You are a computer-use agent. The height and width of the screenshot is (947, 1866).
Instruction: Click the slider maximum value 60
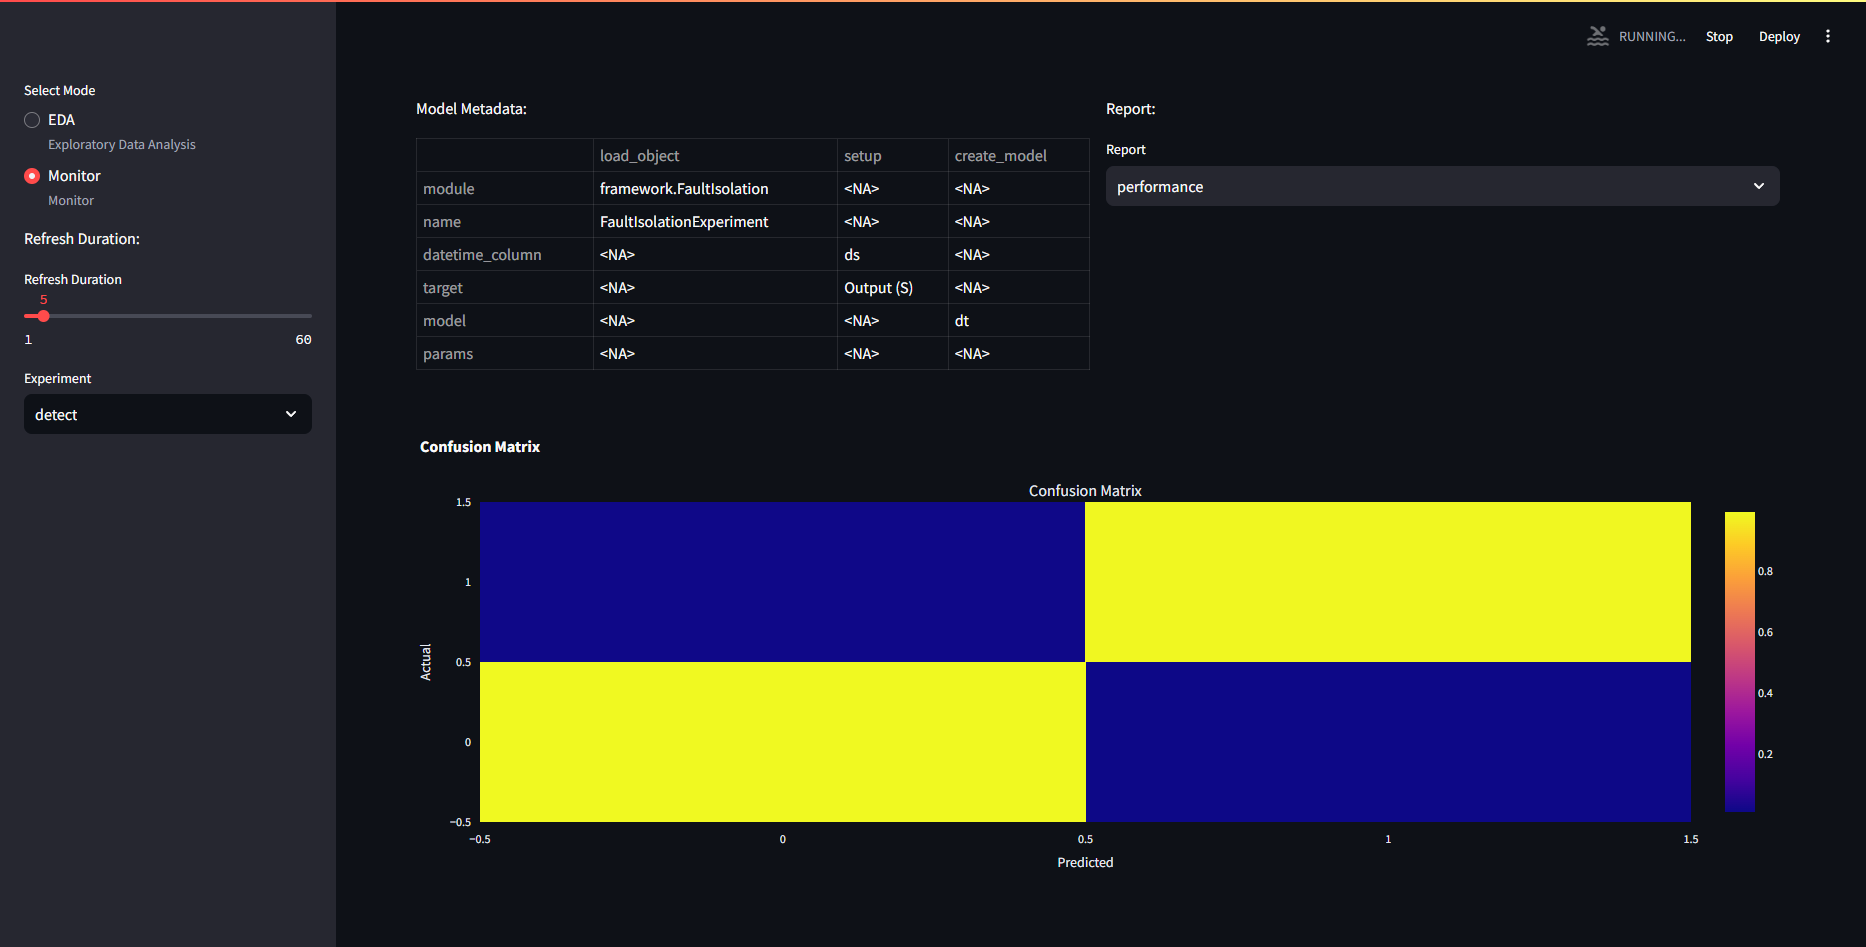click(303, 340)
